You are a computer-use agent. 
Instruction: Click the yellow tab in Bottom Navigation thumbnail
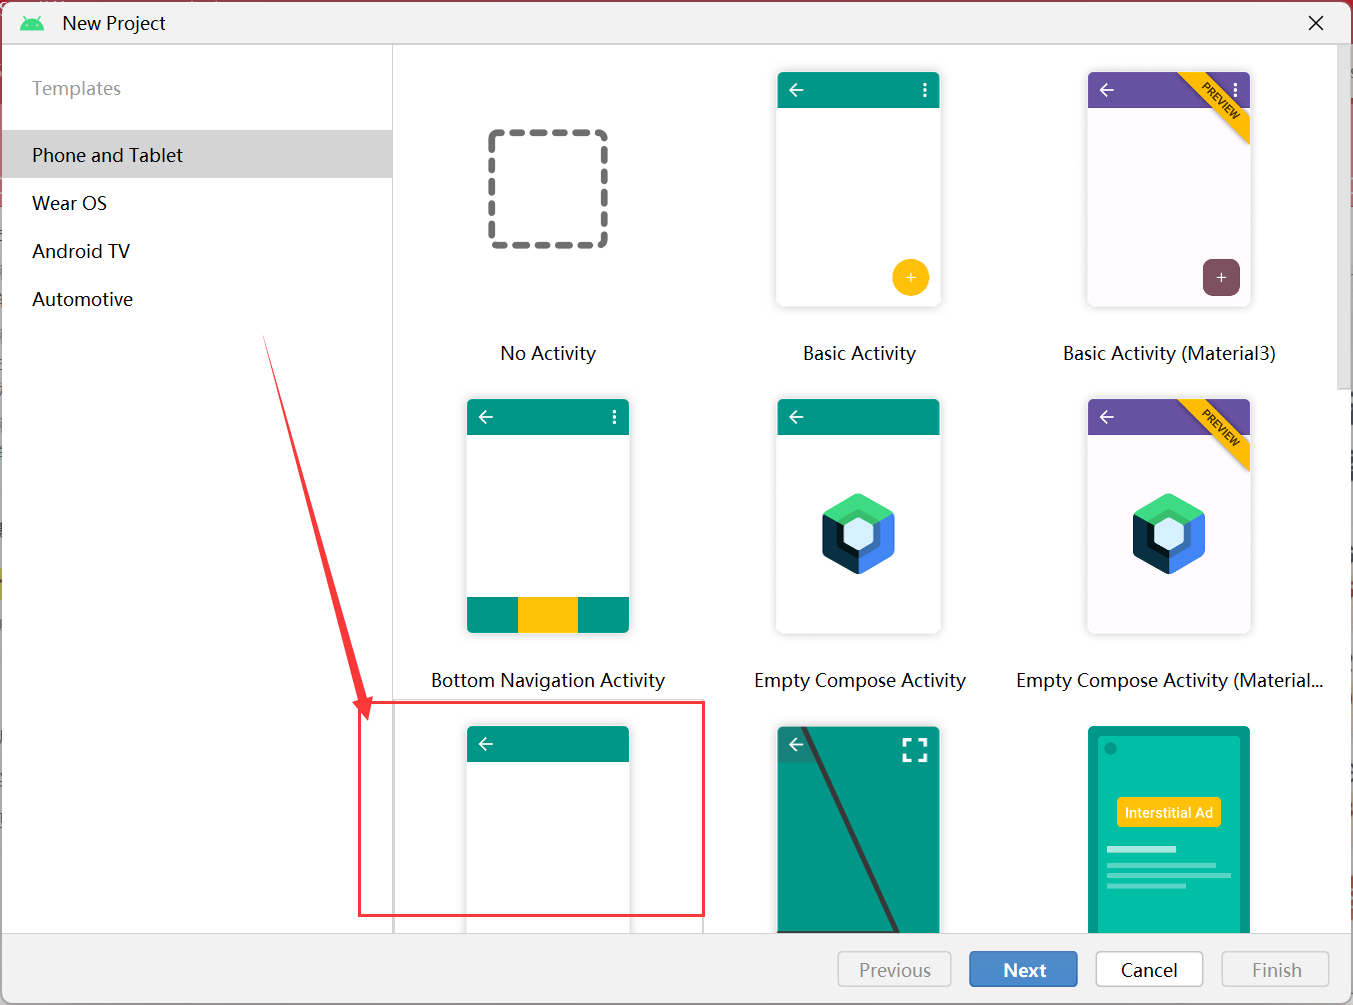[548, 614]
